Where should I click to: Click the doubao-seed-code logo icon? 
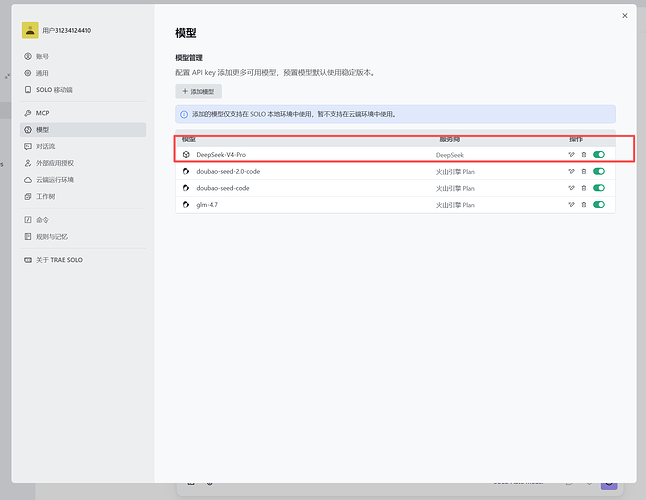coord(186,188)
